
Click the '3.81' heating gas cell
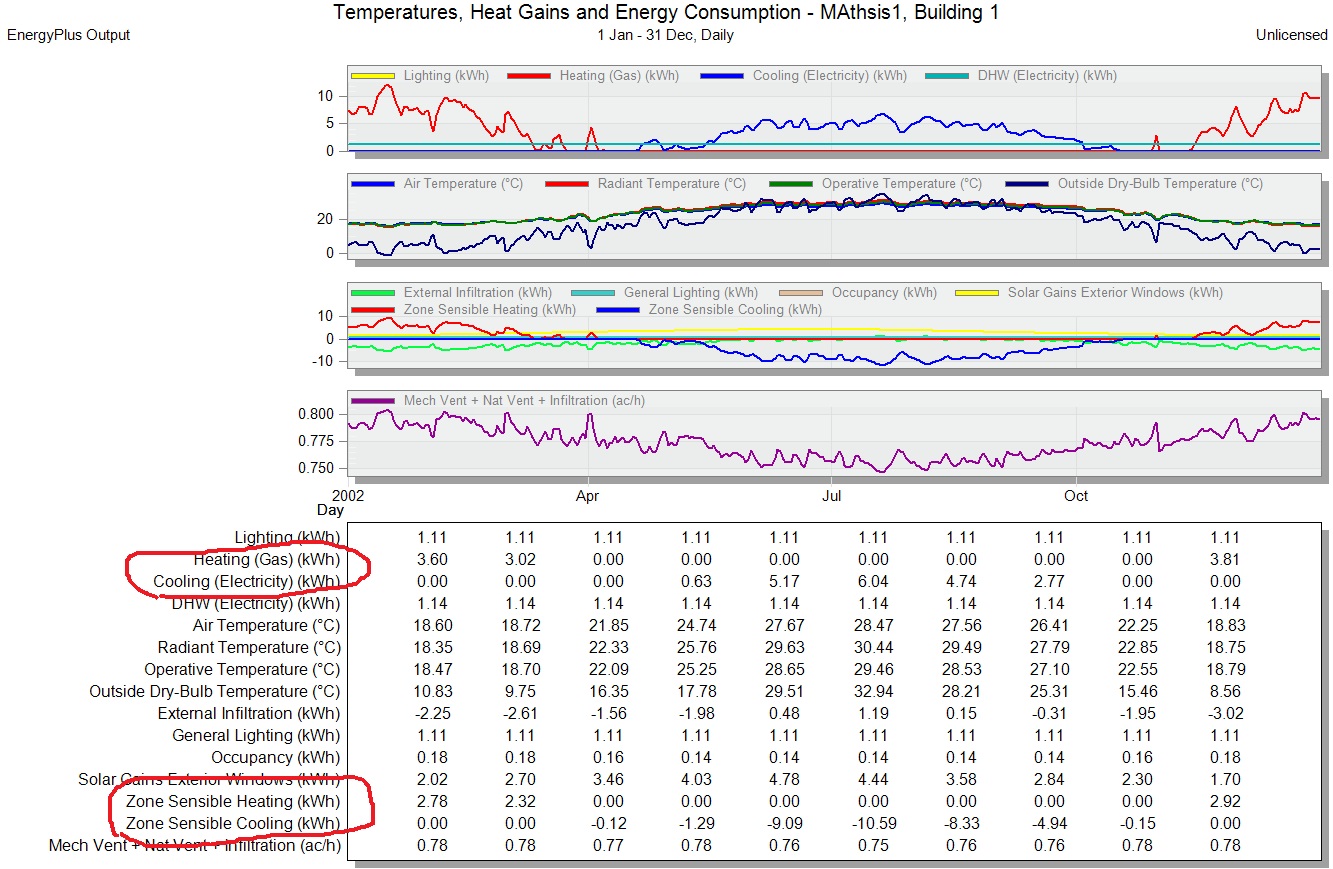pyautogui.click(x=1224, y=560)
